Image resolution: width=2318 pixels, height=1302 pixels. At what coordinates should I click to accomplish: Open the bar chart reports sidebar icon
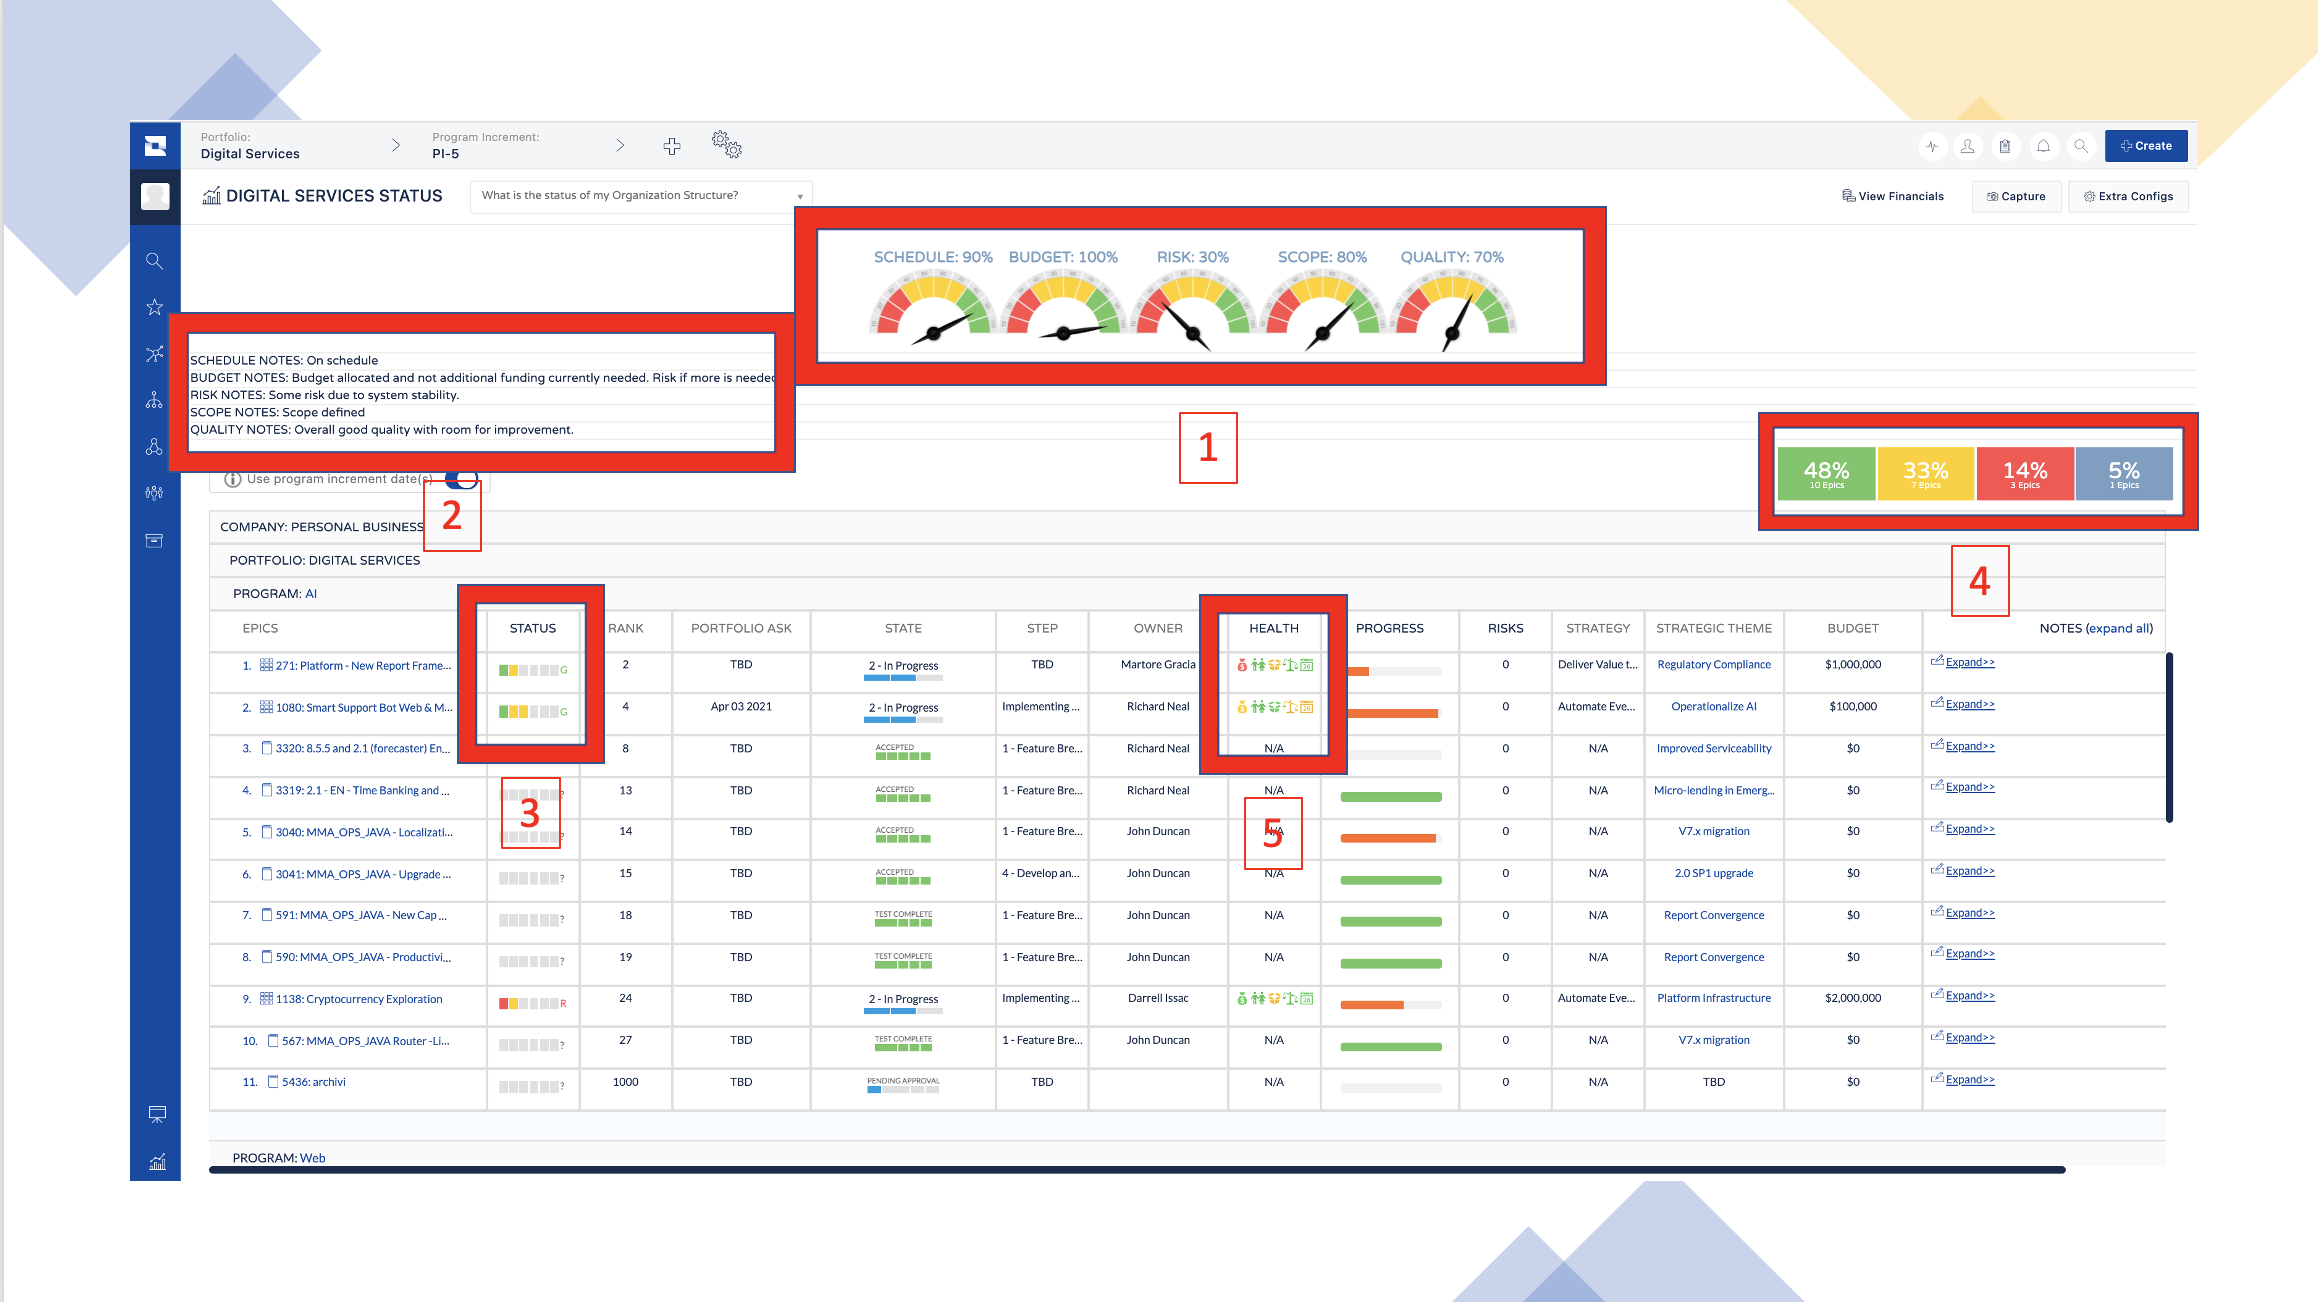(157, 1162)
